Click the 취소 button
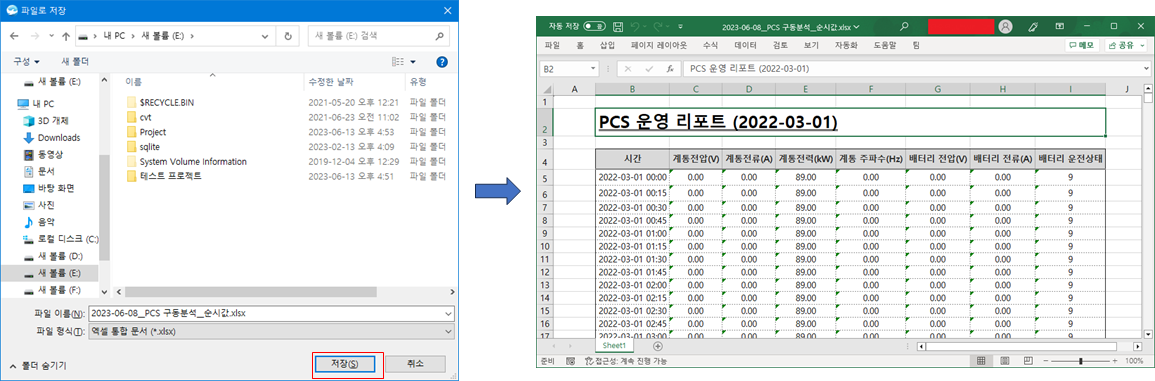The width and height of the screenshot is (1155, 381). pyautogui.click(x=415, y=364)
